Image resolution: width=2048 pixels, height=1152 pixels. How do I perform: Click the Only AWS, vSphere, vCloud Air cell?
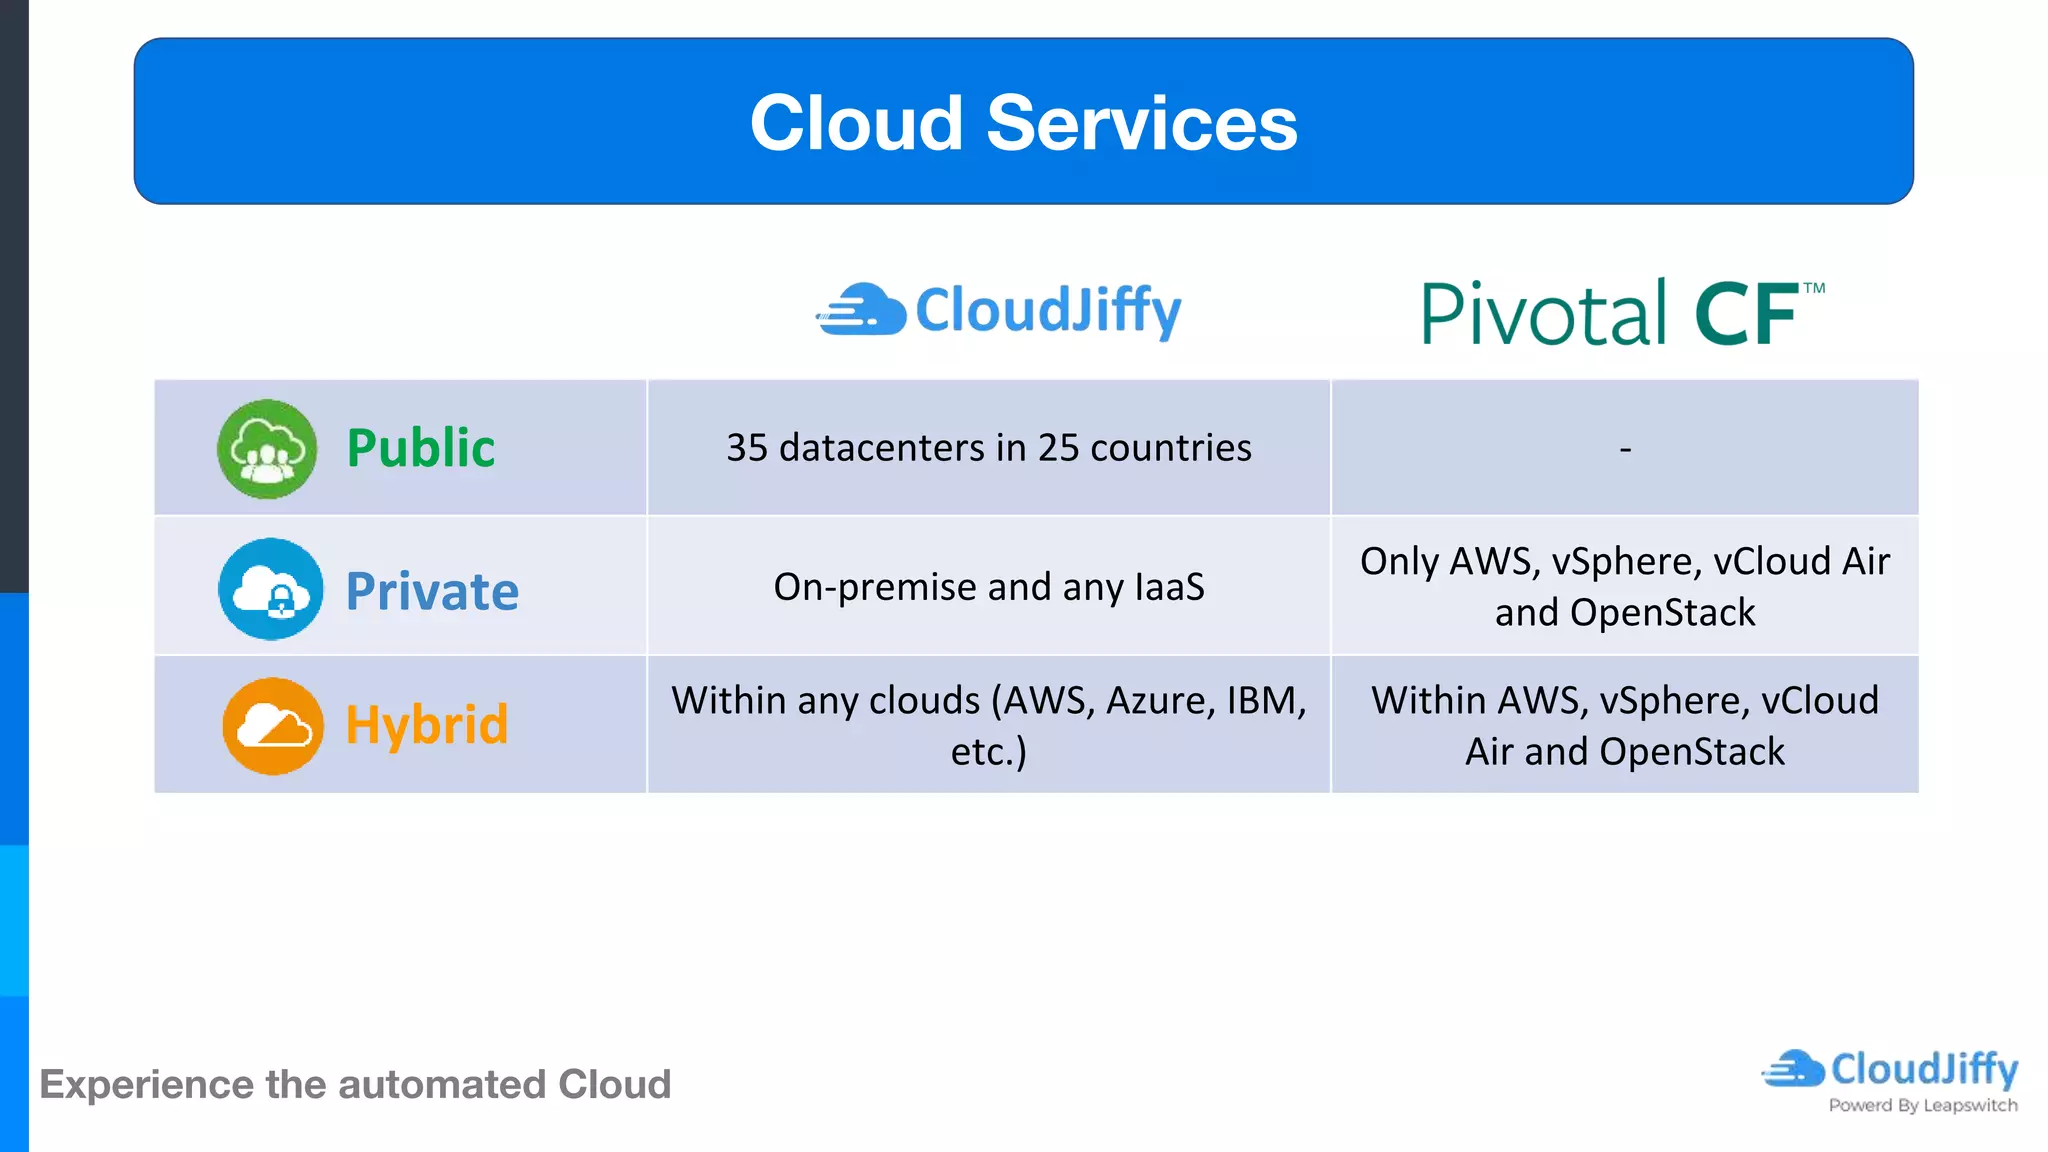pos(1624,587)
